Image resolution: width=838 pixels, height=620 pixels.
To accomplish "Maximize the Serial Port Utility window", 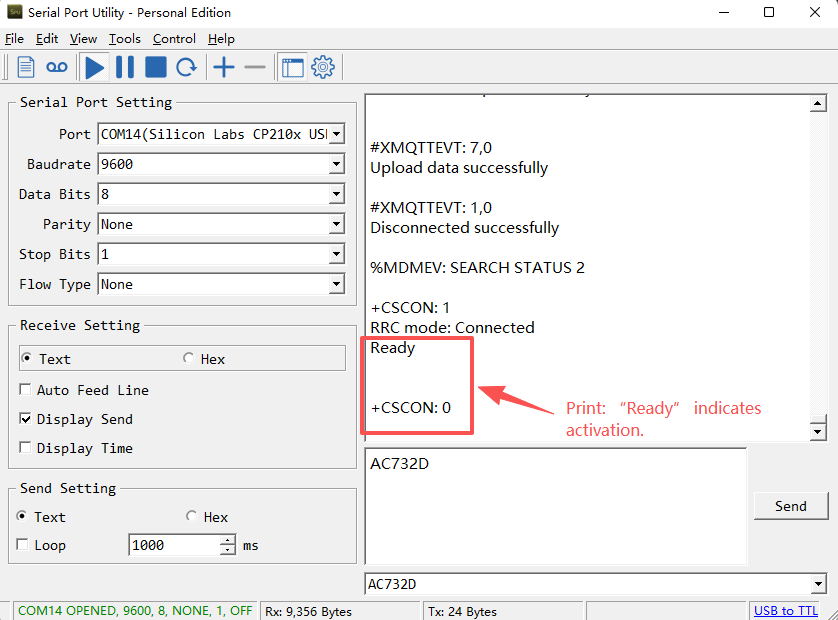I will coord(769,12).
